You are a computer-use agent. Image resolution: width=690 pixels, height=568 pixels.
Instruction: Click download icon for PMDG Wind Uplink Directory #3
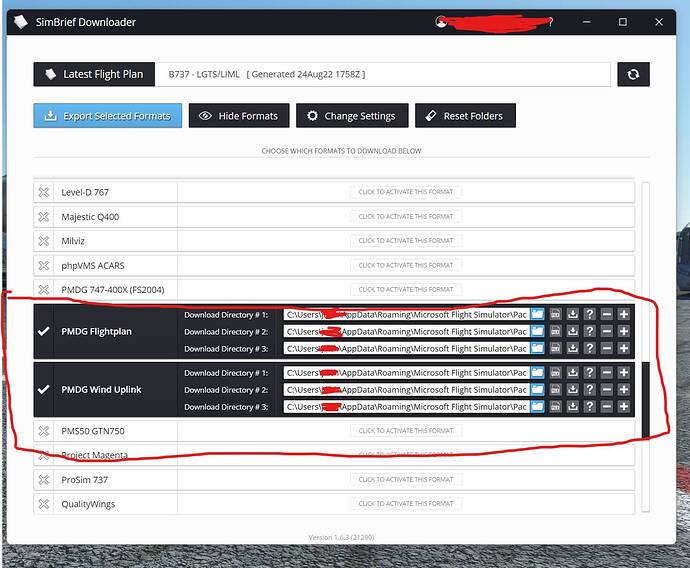click(573, 407)
